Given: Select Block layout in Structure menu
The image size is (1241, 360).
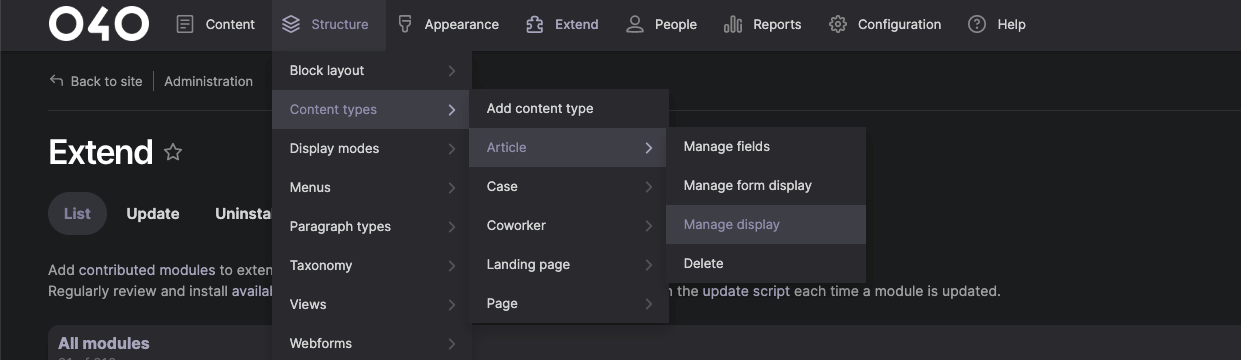Looking at the screenshot, I should pyautogui.click(x=370, y=71).
